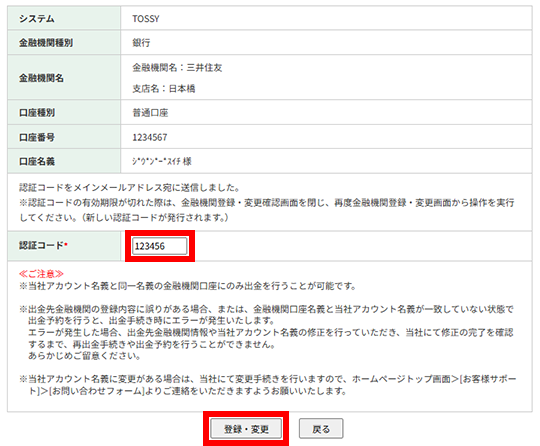Select 金融機関名：三井住友 text
This screenshot has width=540, height=446.
tap(177, 68)
